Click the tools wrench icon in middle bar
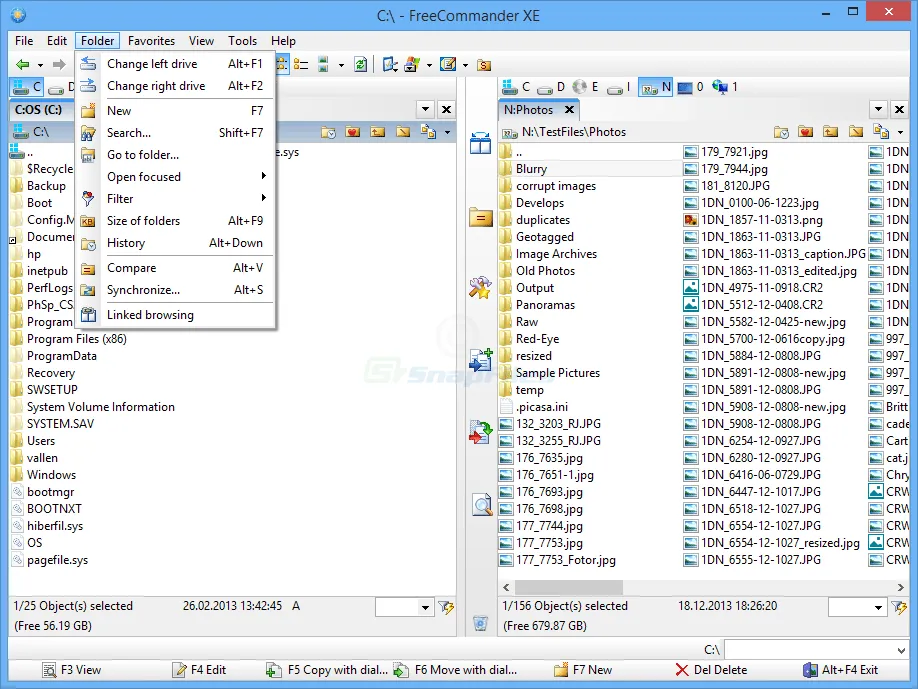Image resolution: width=918 pixels, height=689 pixels. [480, 287]
